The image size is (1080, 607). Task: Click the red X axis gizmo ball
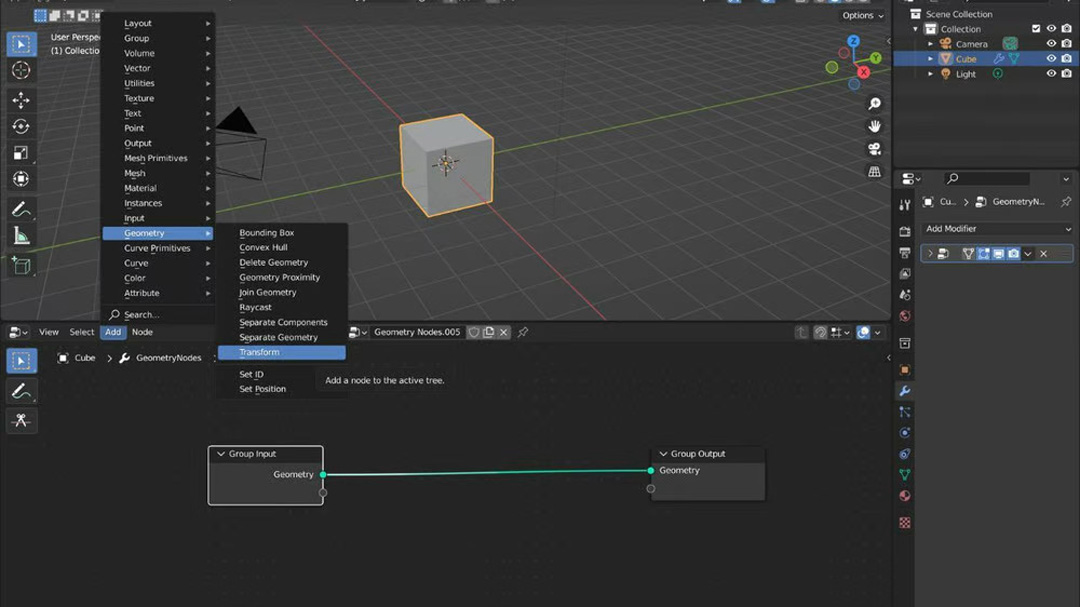coord(863,72)
